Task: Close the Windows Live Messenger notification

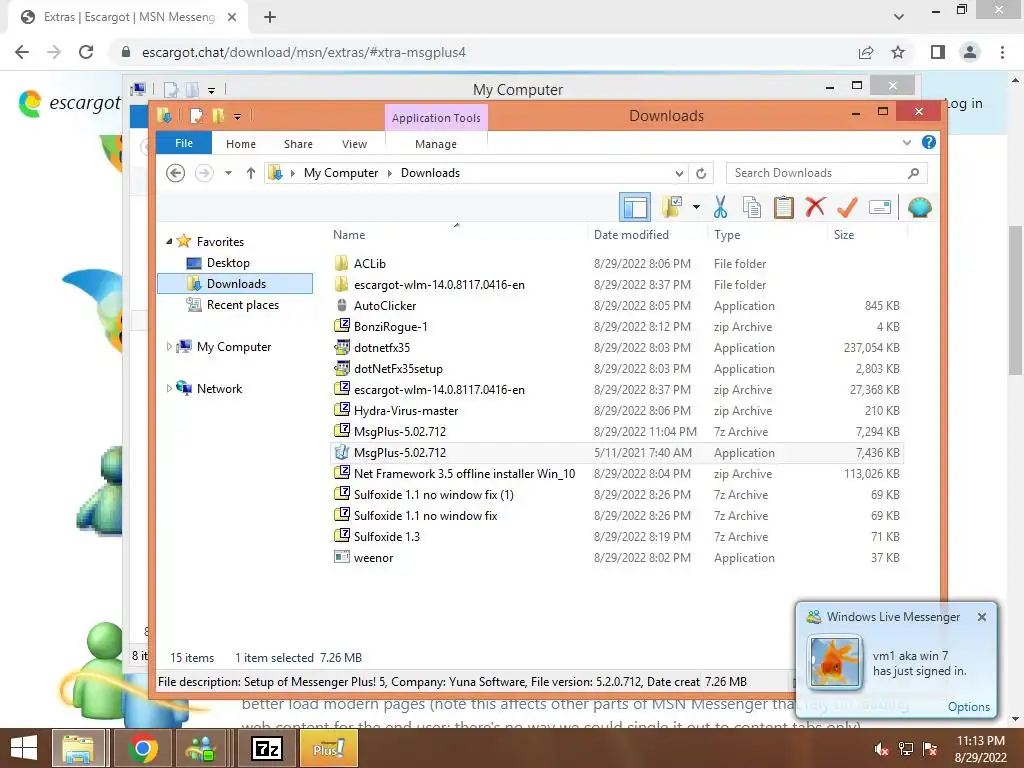Action: [x=982, y=616]
